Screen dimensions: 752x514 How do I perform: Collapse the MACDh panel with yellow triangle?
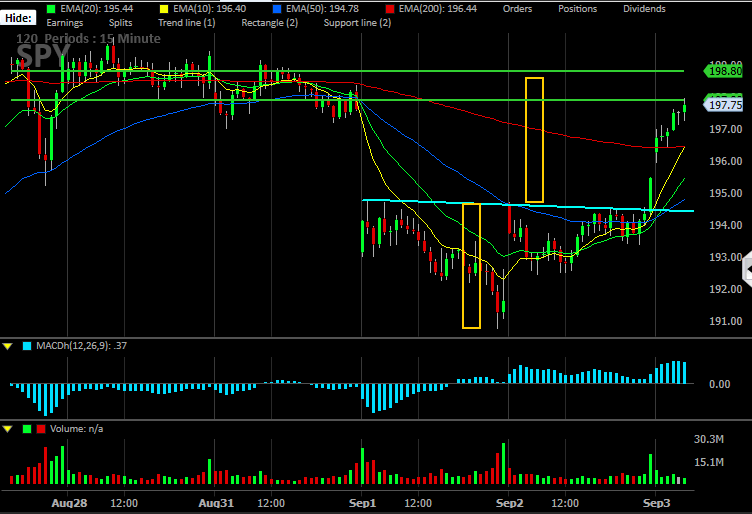(x=8, y=346)
